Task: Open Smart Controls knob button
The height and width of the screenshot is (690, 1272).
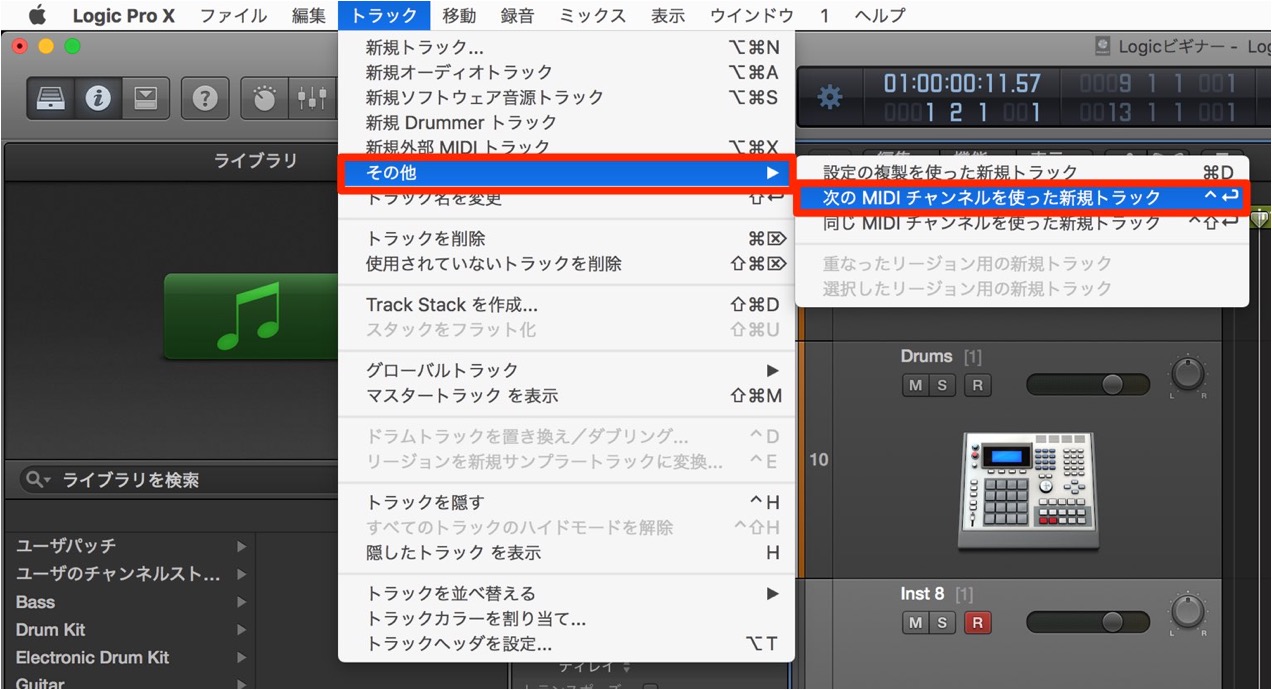Action: 265,97
